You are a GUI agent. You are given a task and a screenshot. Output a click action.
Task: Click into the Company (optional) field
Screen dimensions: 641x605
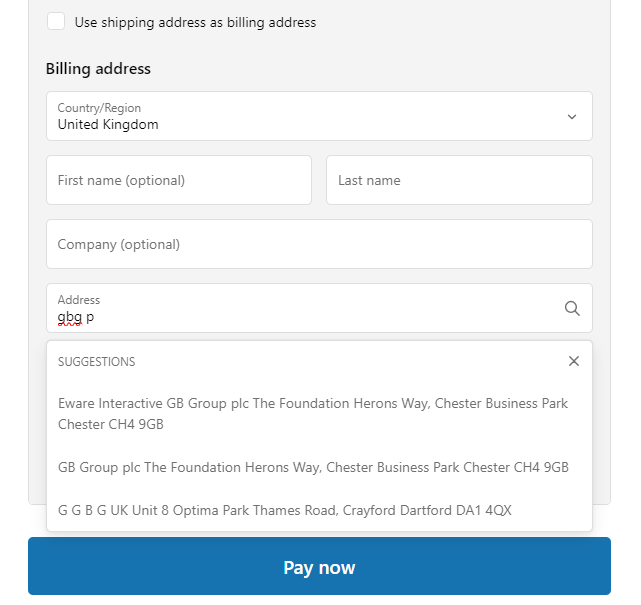tap(319, 244)
